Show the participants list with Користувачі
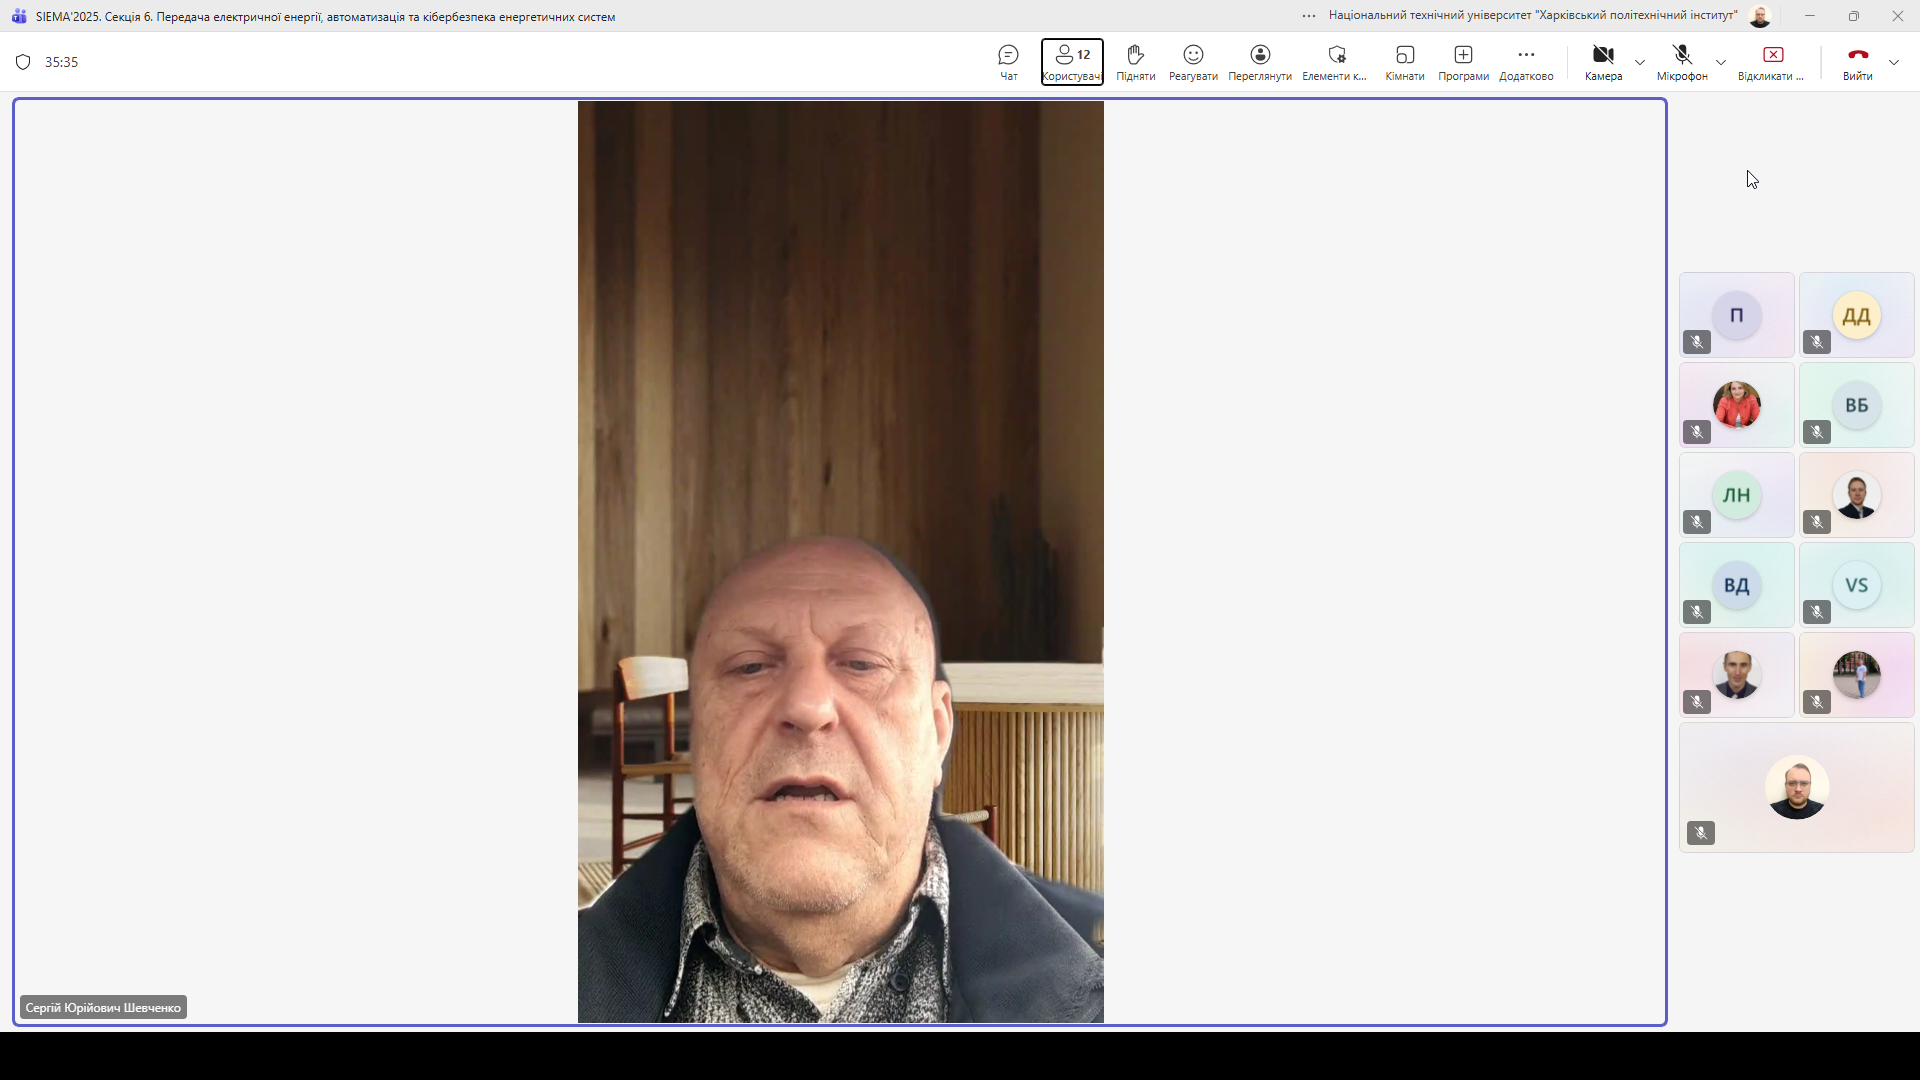This screenshot has height=1080, width=1920. pyautogui.click(x=1071, y=61)
